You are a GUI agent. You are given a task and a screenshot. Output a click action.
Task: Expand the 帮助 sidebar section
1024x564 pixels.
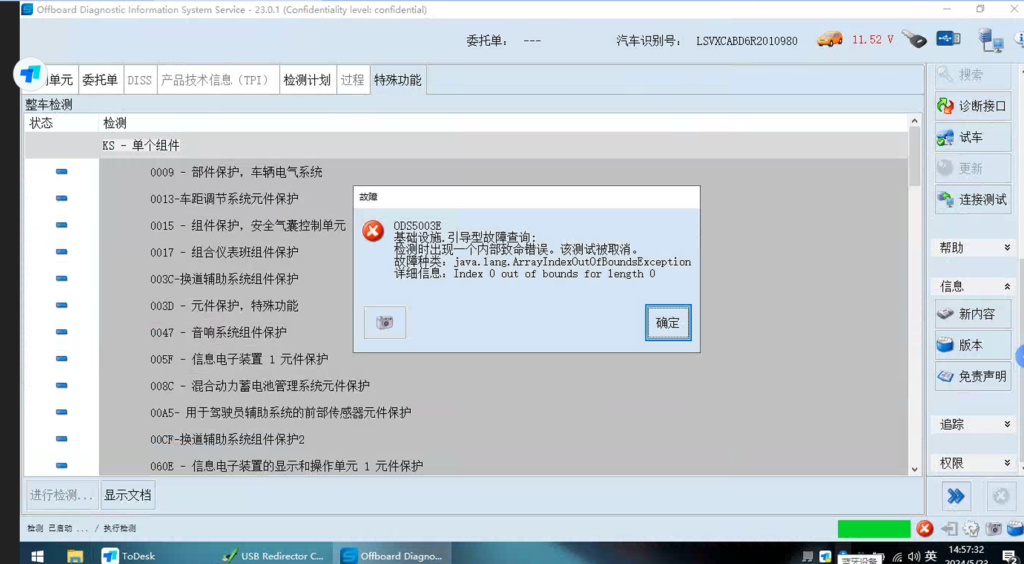click(976, 248)
